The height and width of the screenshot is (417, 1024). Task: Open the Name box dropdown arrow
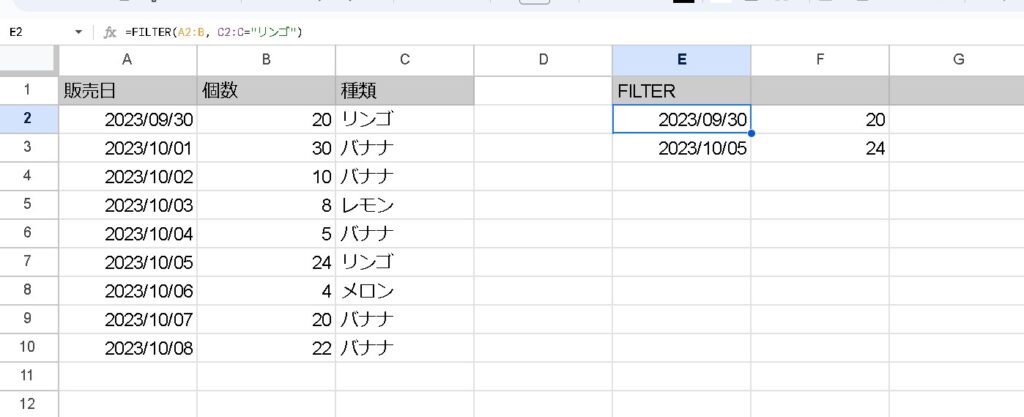(x=78, y=33)
